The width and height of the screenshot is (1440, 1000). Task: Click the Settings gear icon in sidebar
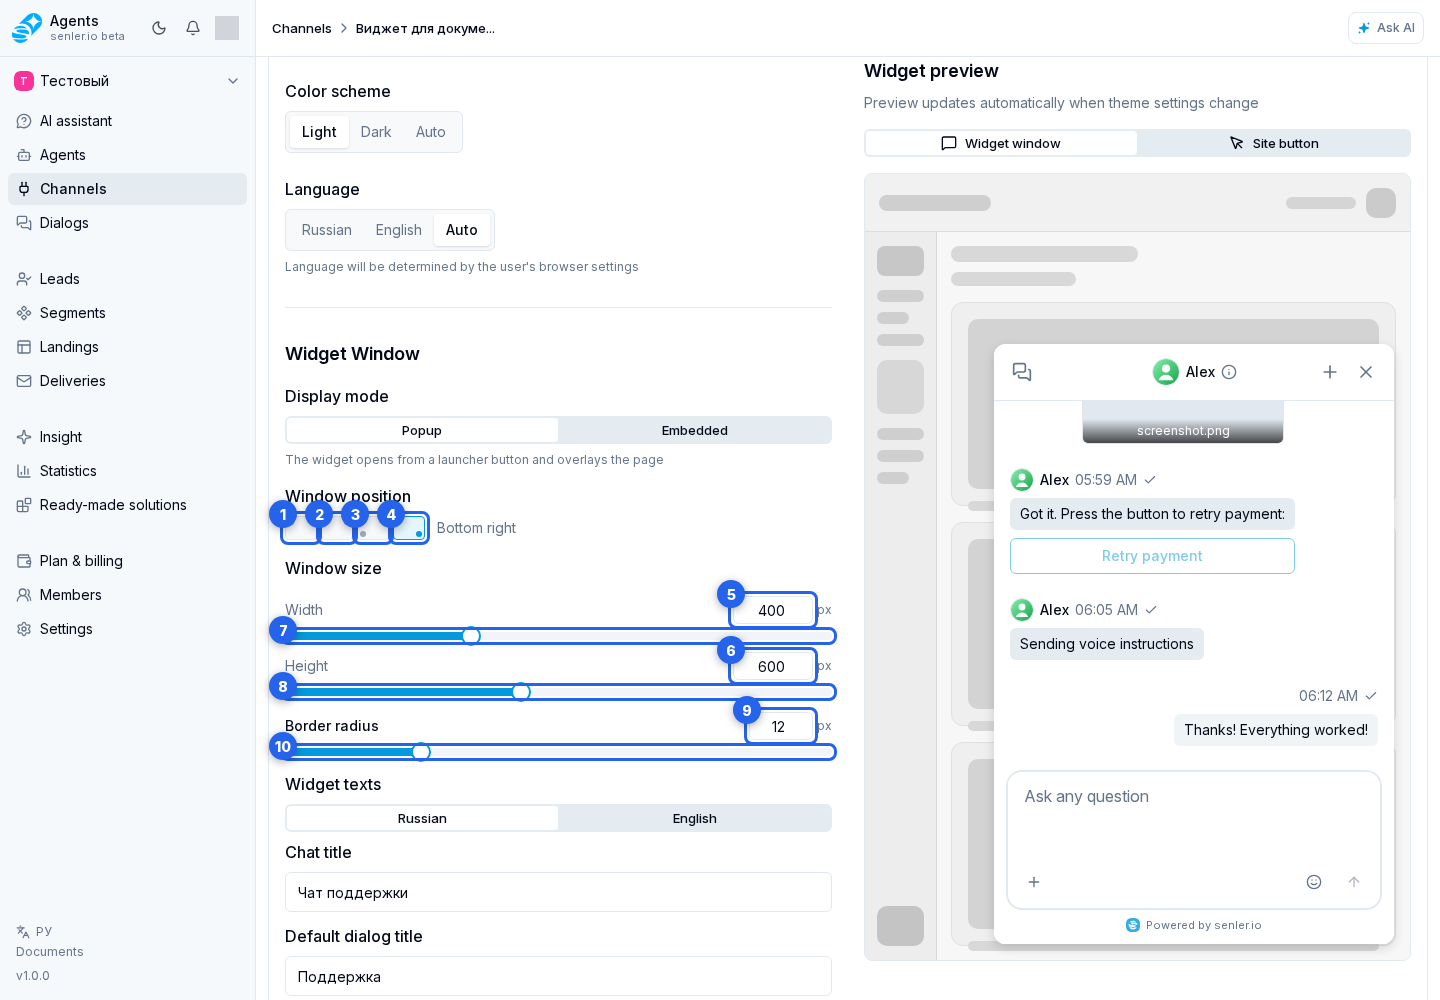pos(24,629)
